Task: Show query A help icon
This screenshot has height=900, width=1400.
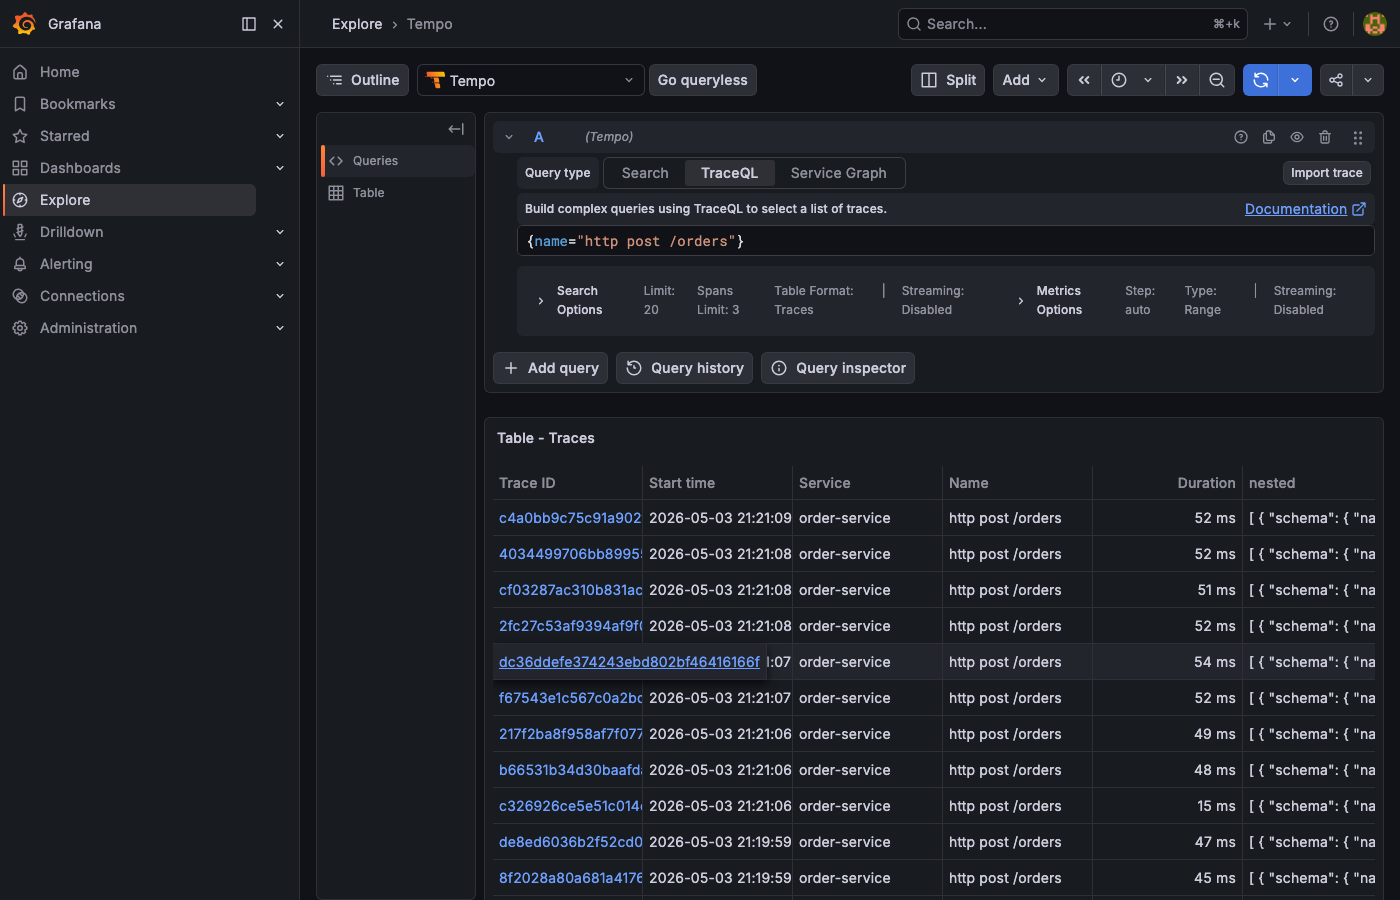Action: (1241, 137)
